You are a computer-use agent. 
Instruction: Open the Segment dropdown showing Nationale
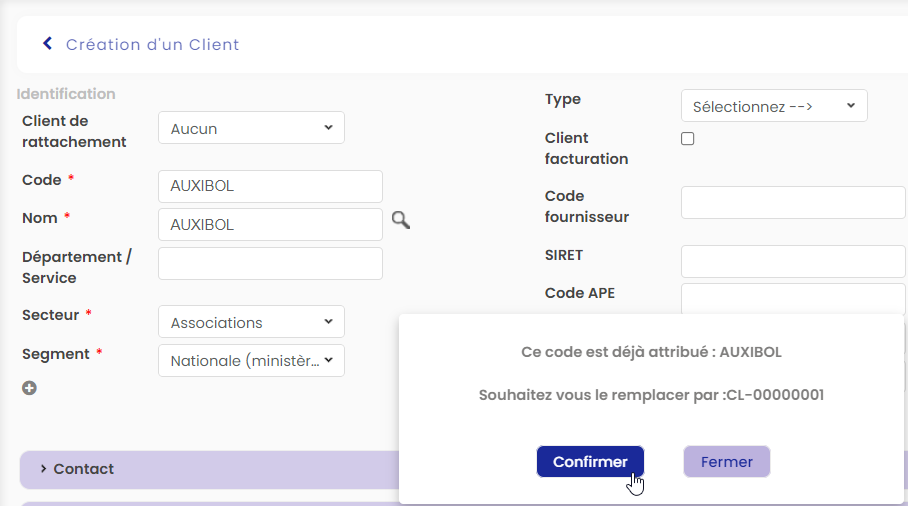click(251, 361)
